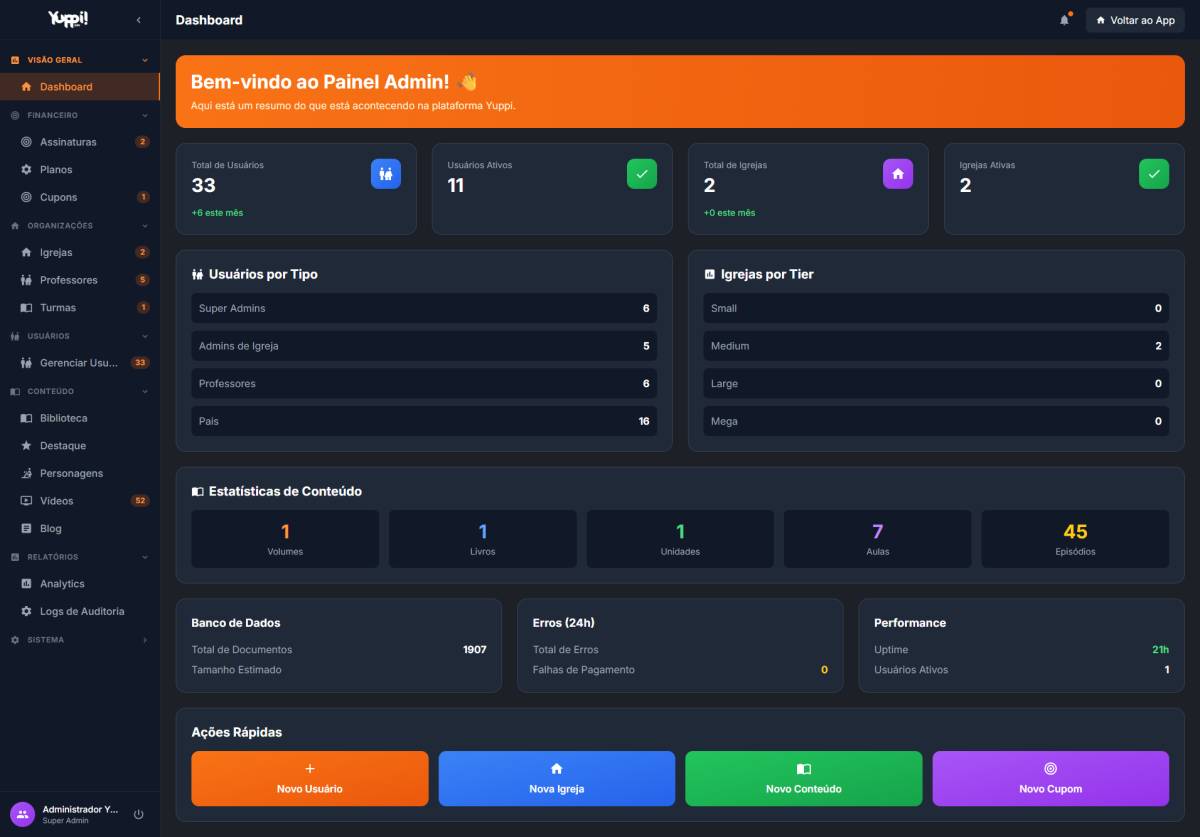Click the Professores row showing 6

pos(424,383)
